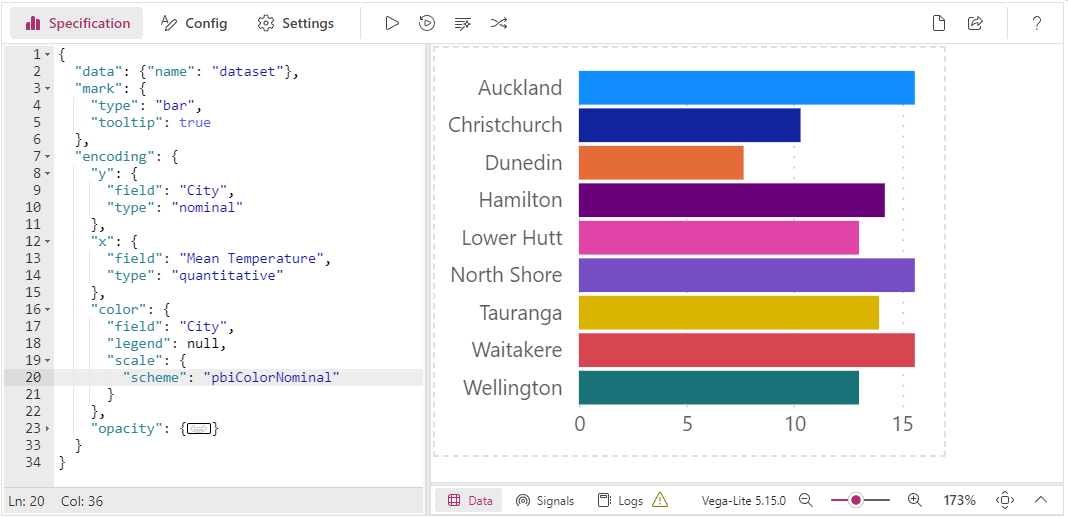Open help via the question mark icon

1037,23
